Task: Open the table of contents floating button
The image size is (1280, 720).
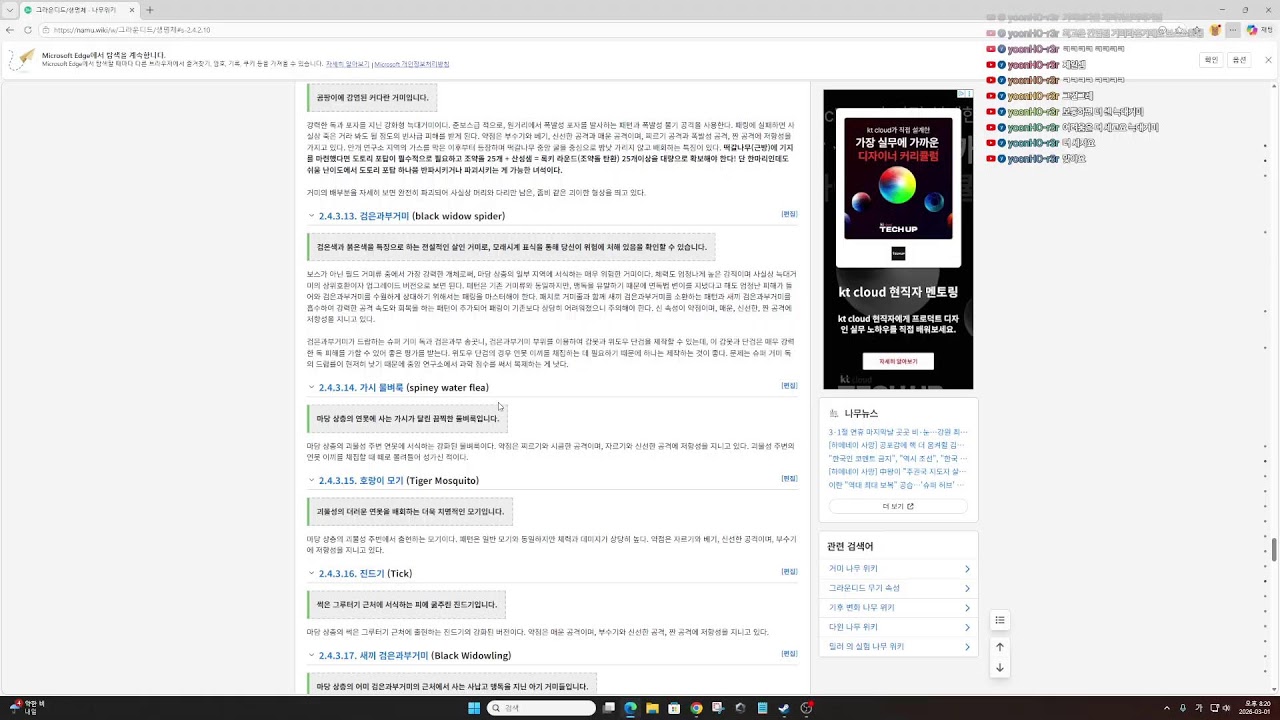Action: point(999,621)
